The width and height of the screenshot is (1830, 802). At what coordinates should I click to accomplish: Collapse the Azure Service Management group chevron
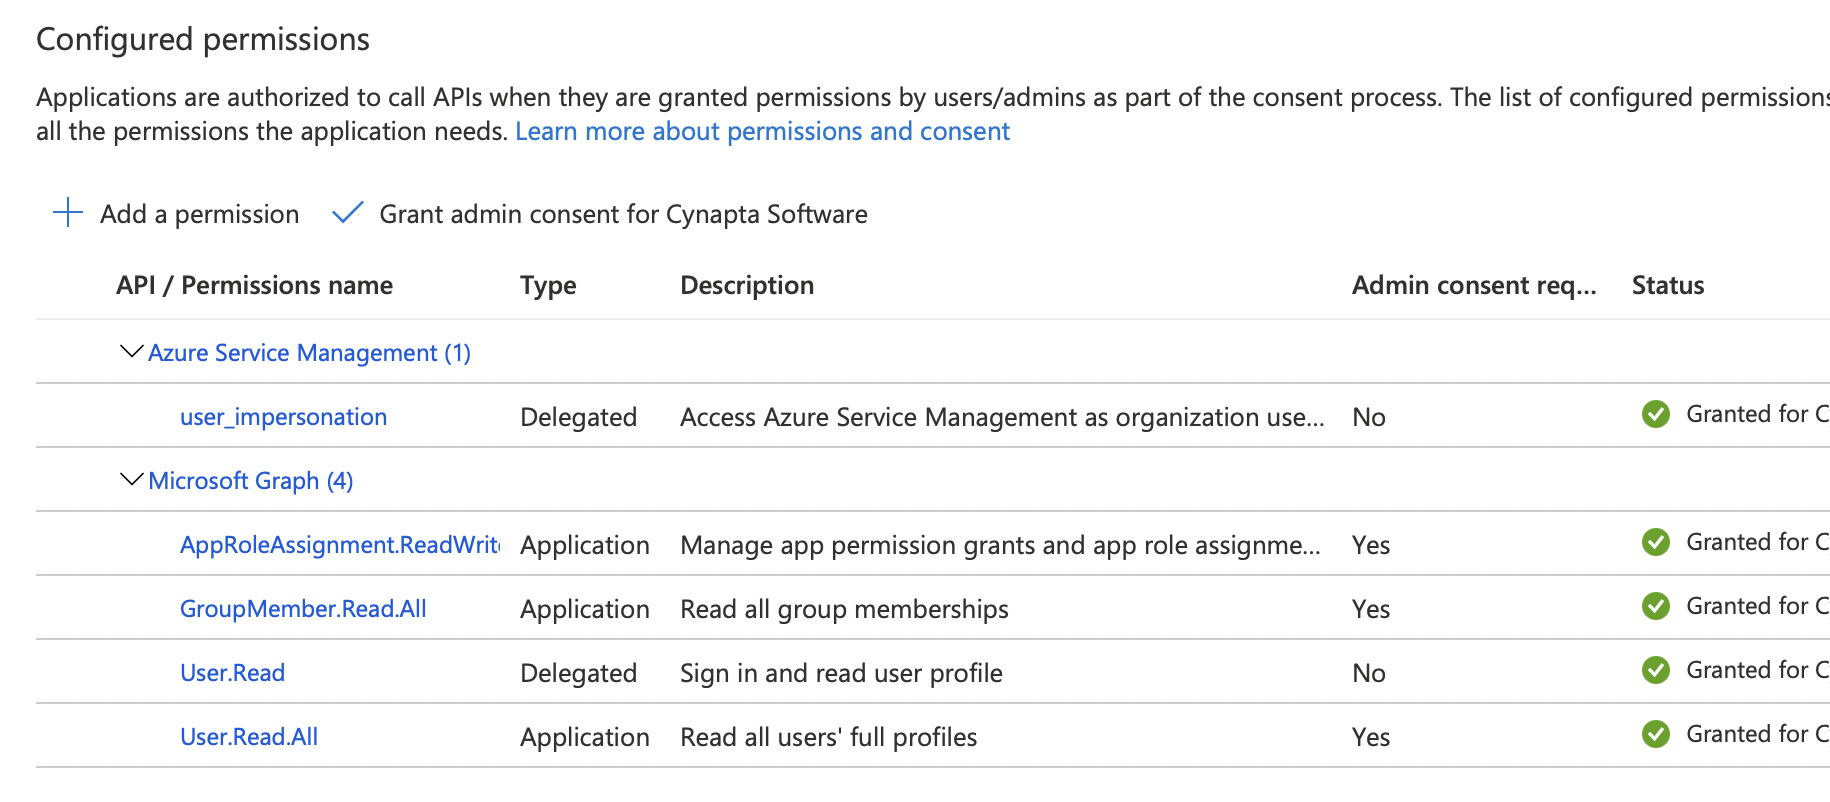tap(131, 352)
